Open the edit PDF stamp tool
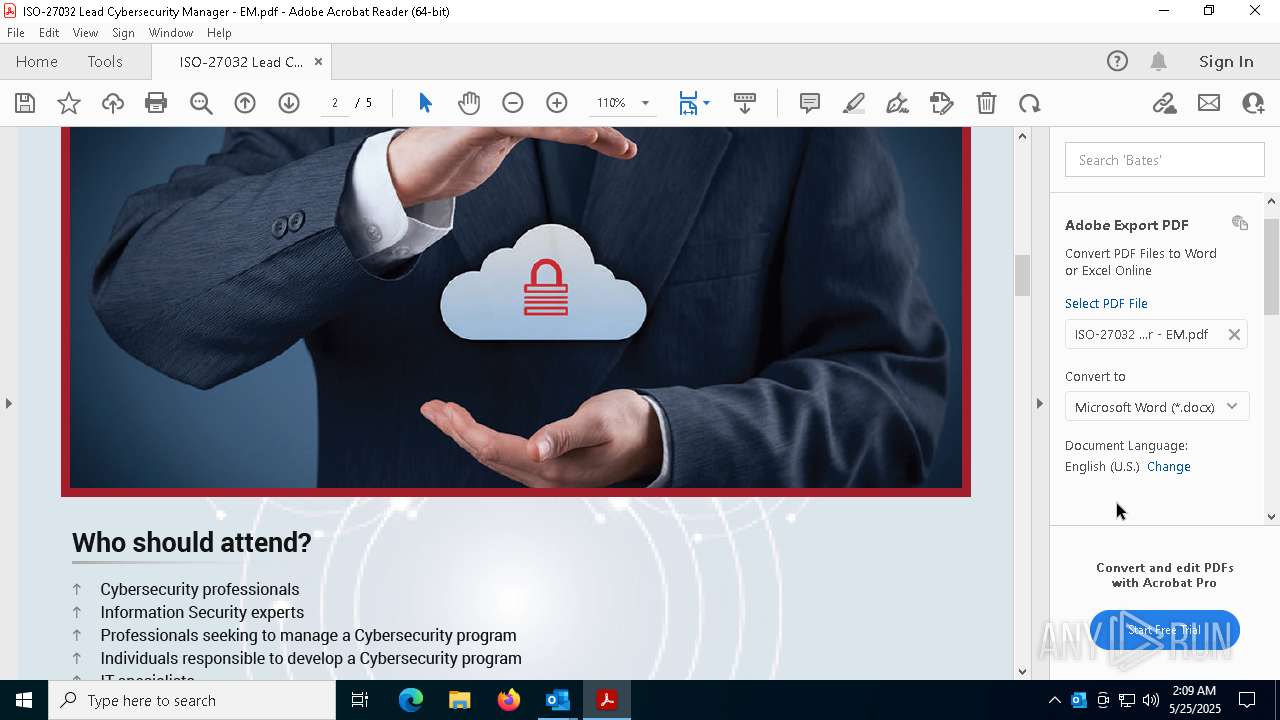This screenshot has width=1280, height=720. 942,103
